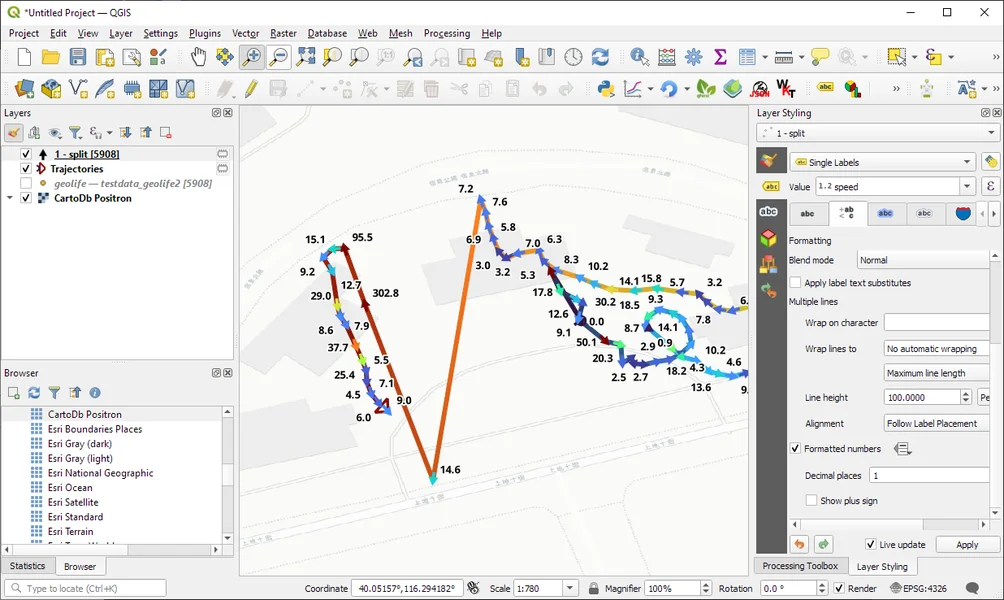Switch to the Processing Toolbox tab
The height and width of the screenshot is (600, 1004).
coord(800,566)
